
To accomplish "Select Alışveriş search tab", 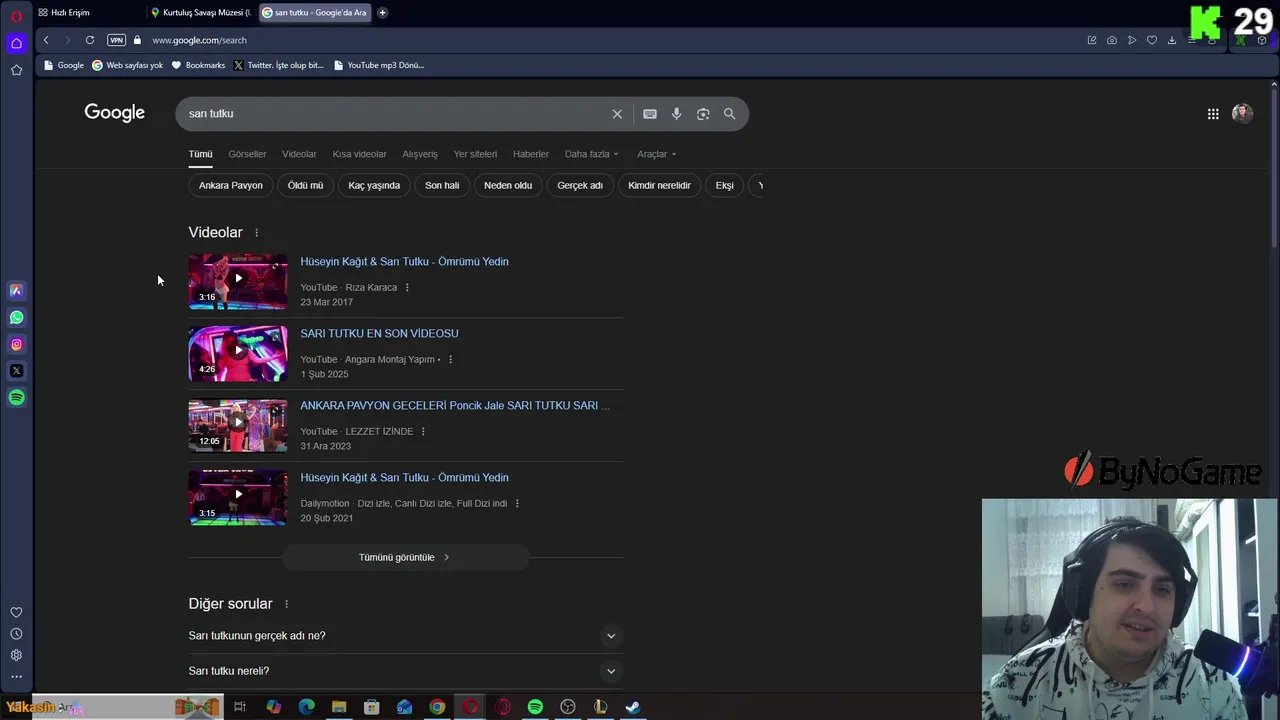I will click(420, 154).
